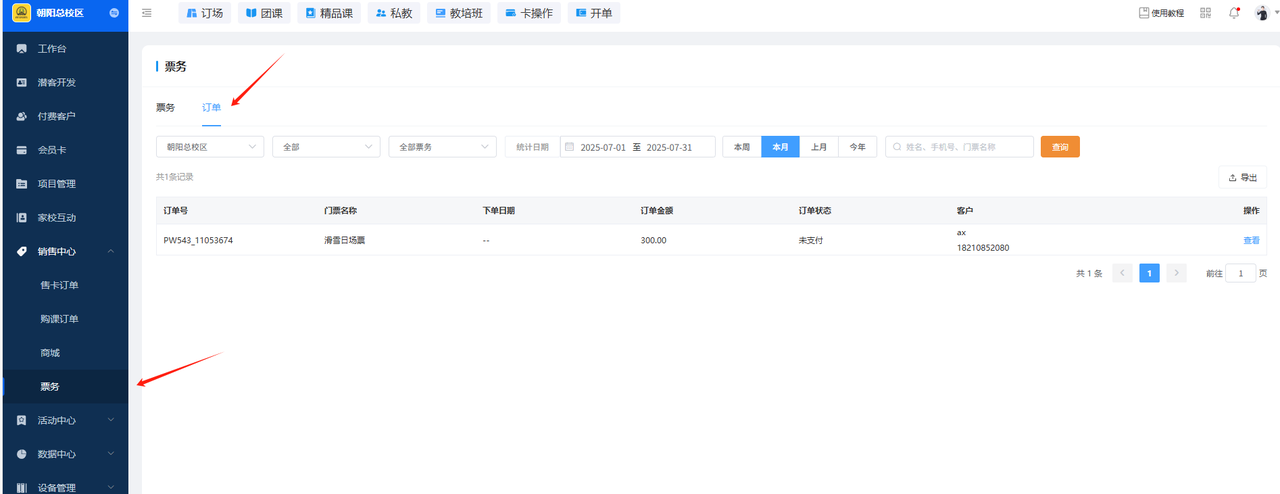Click the campus switch icon beside 朝阳总校区
Viewport: 1280px width, 494px height.
click(x=113, y=13)
